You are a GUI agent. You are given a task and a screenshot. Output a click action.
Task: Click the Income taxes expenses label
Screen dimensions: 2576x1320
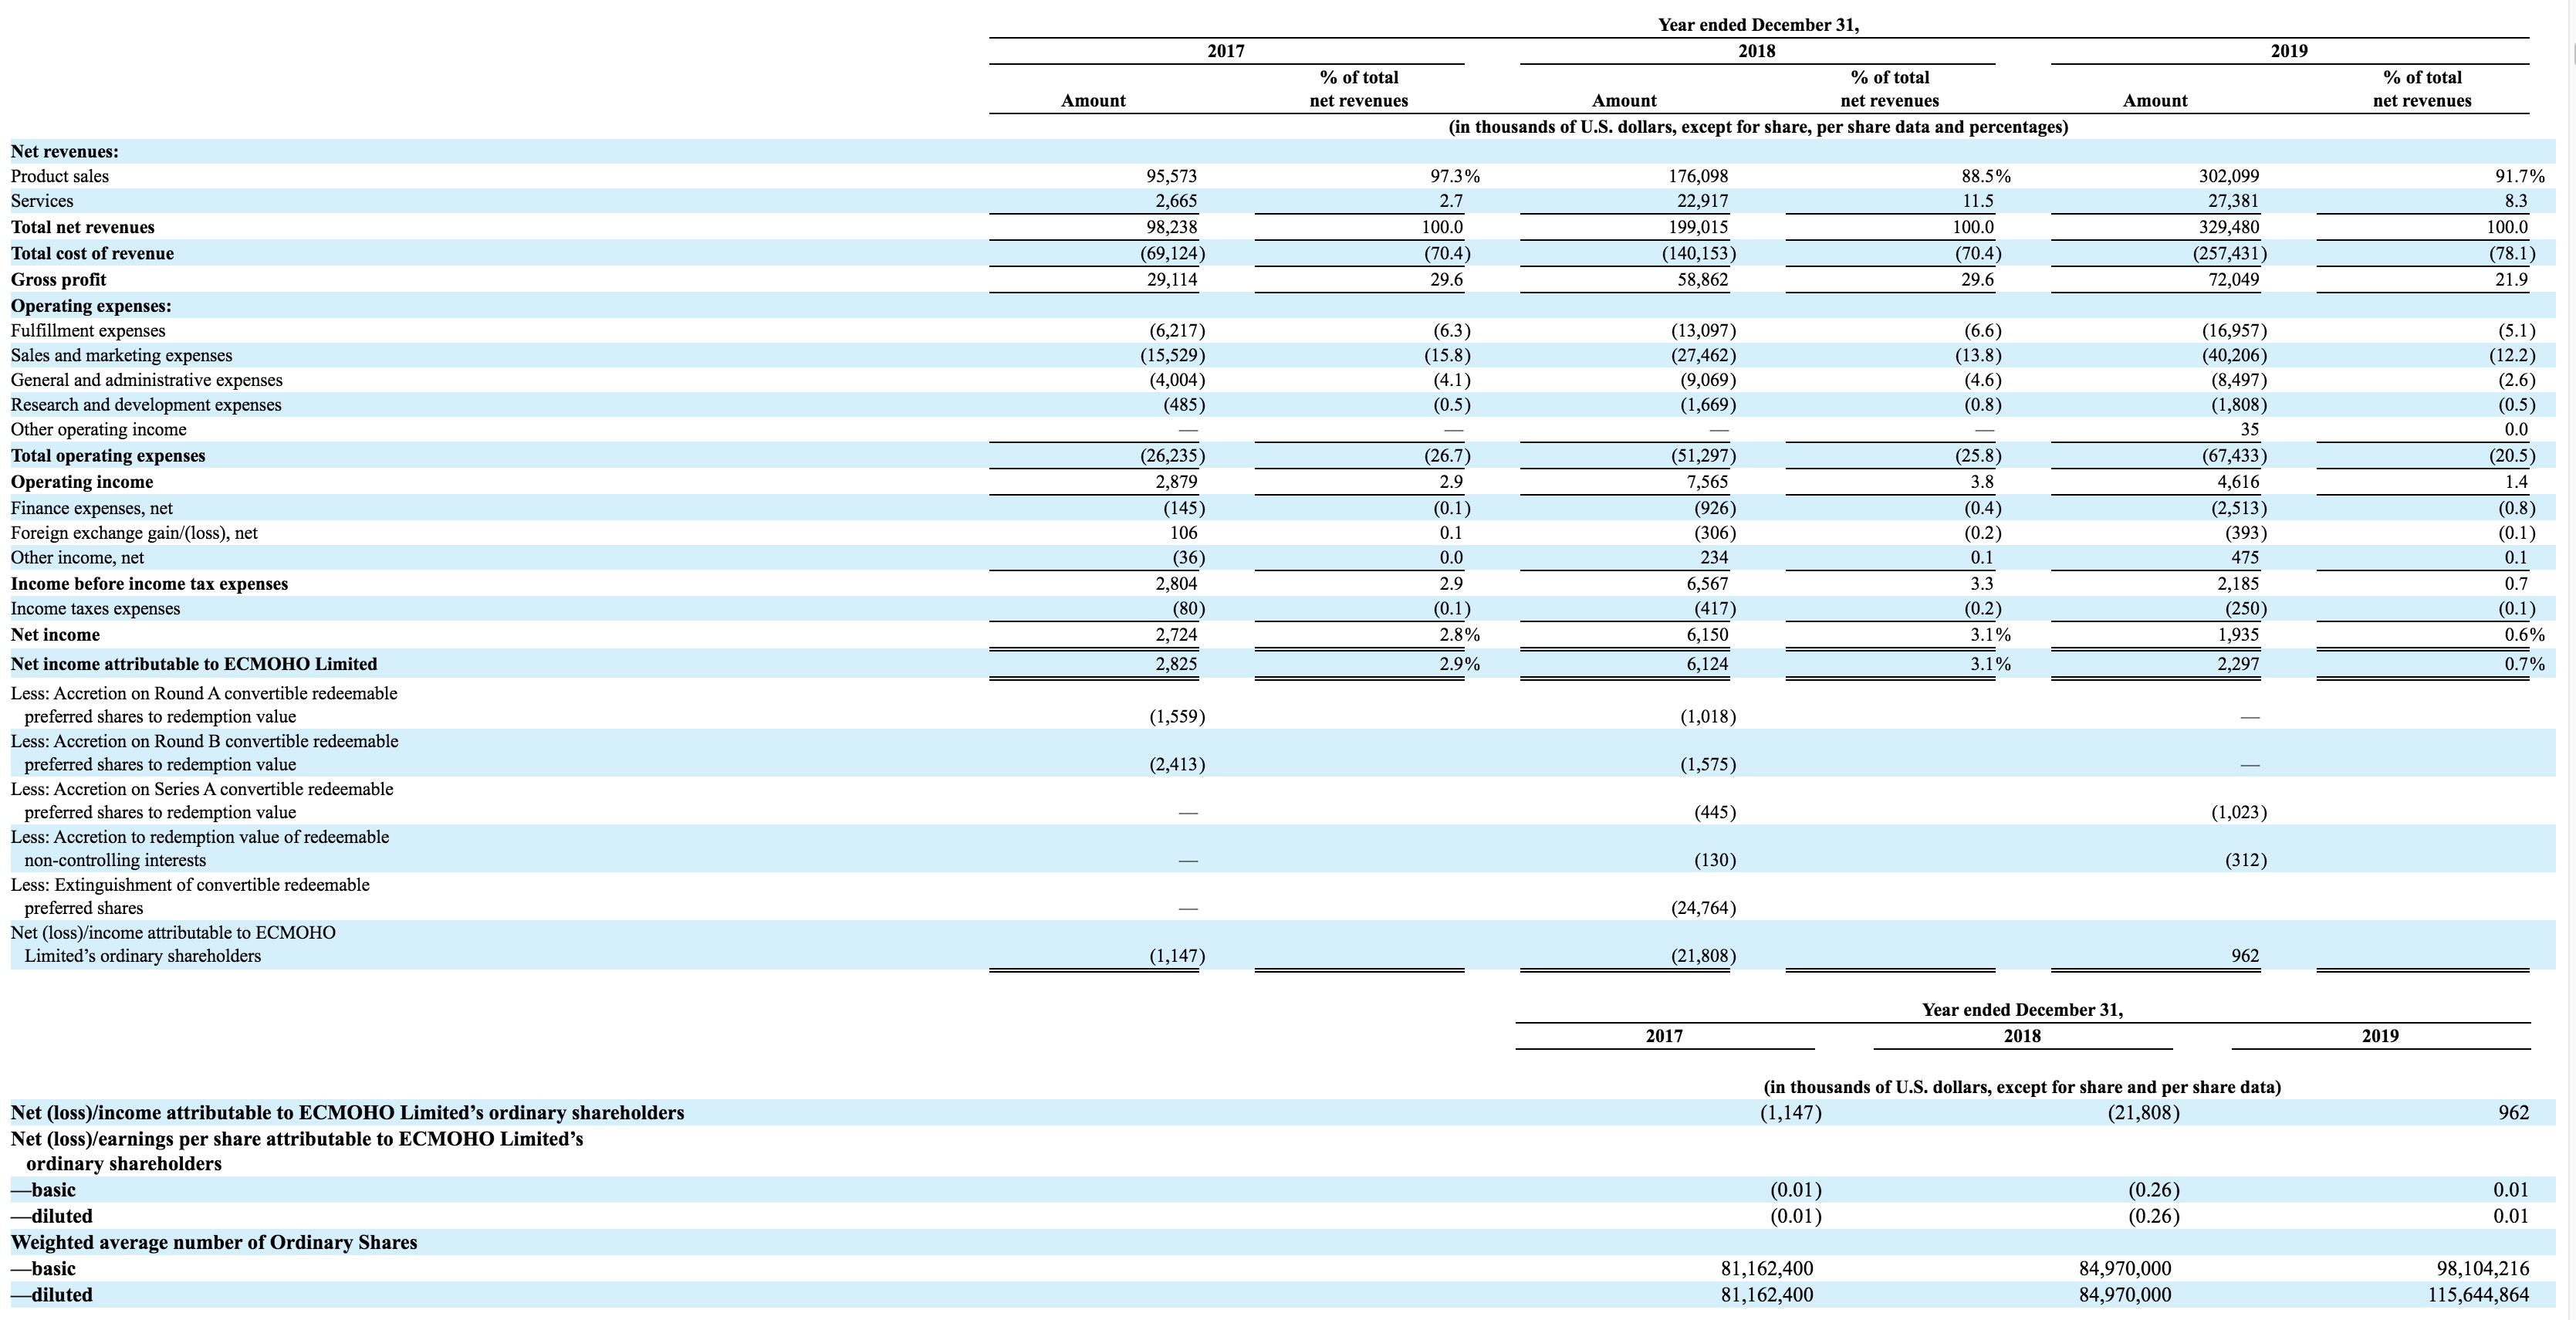96,609
